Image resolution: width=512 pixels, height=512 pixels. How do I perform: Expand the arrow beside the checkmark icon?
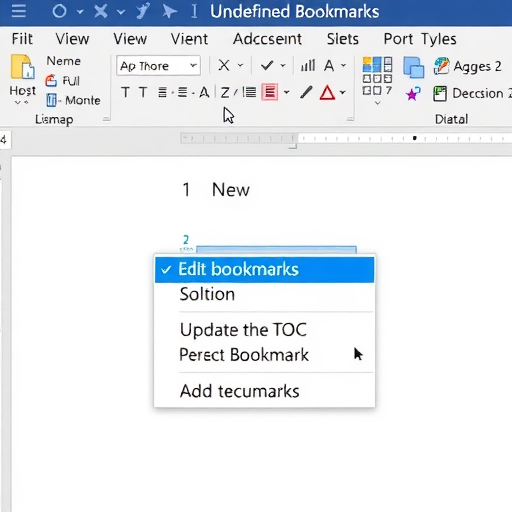pos(283,65)
